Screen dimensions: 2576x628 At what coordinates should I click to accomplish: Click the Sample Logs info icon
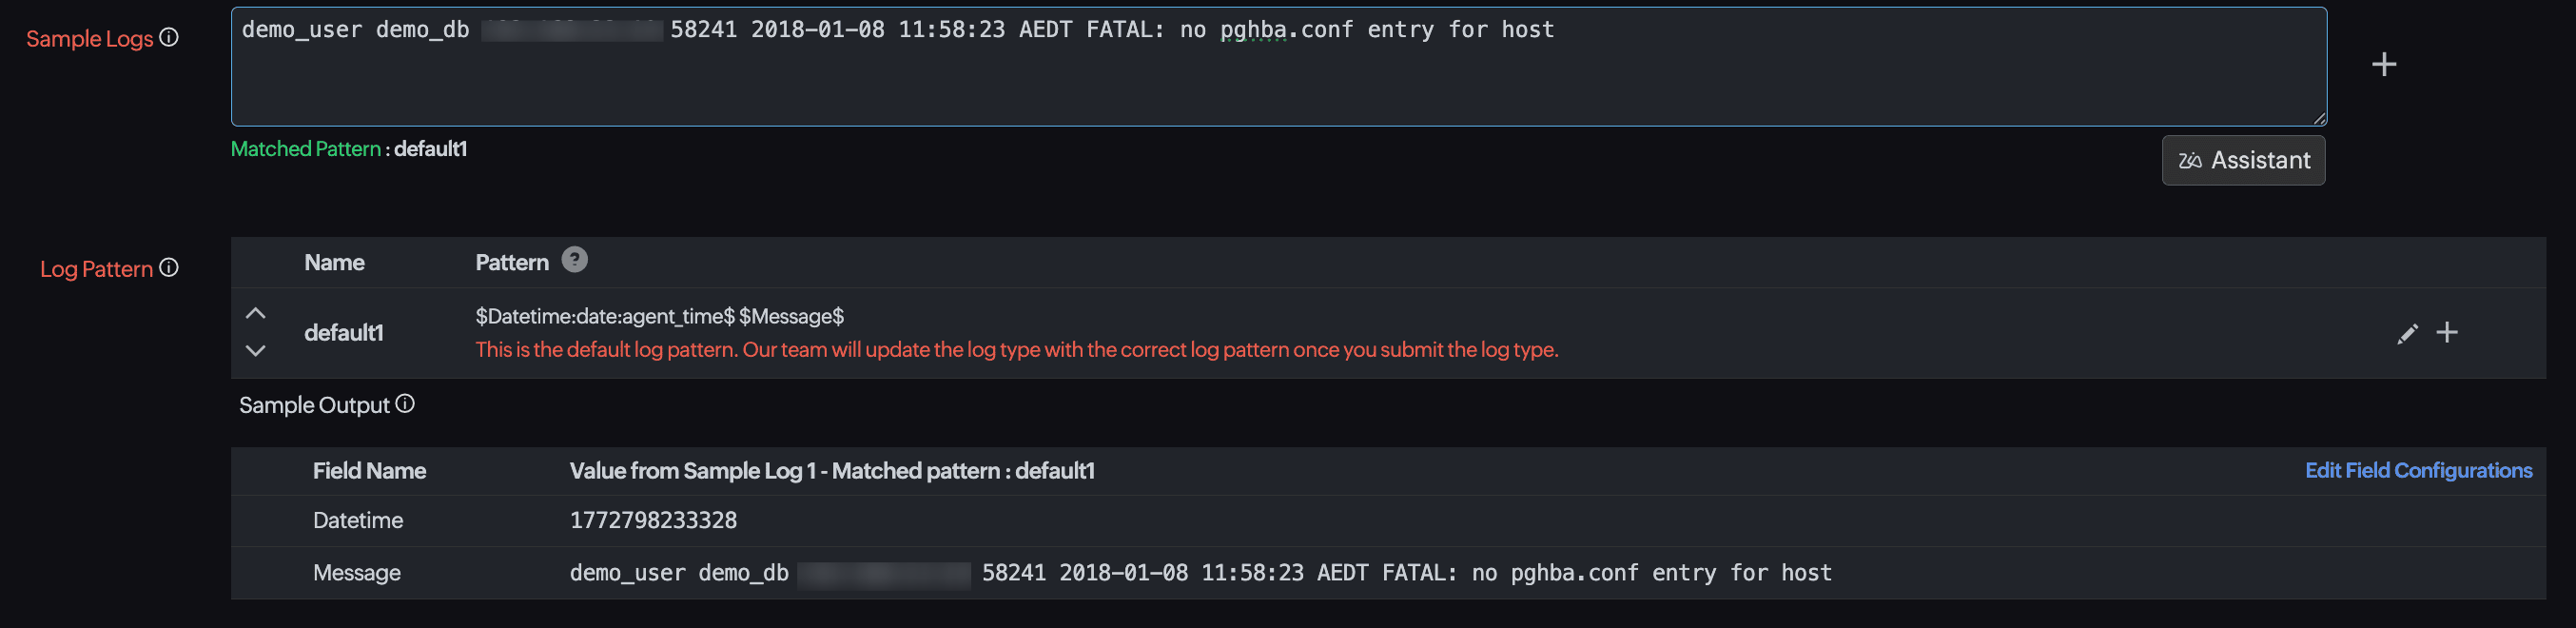pos(170,38)
